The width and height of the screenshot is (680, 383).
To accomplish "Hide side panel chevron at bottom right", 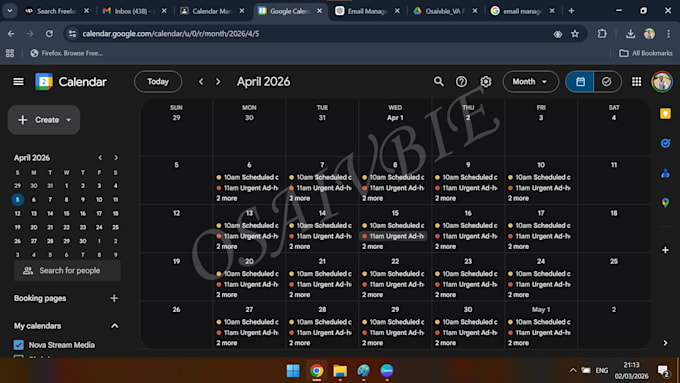I will click(x=665, y=343).
